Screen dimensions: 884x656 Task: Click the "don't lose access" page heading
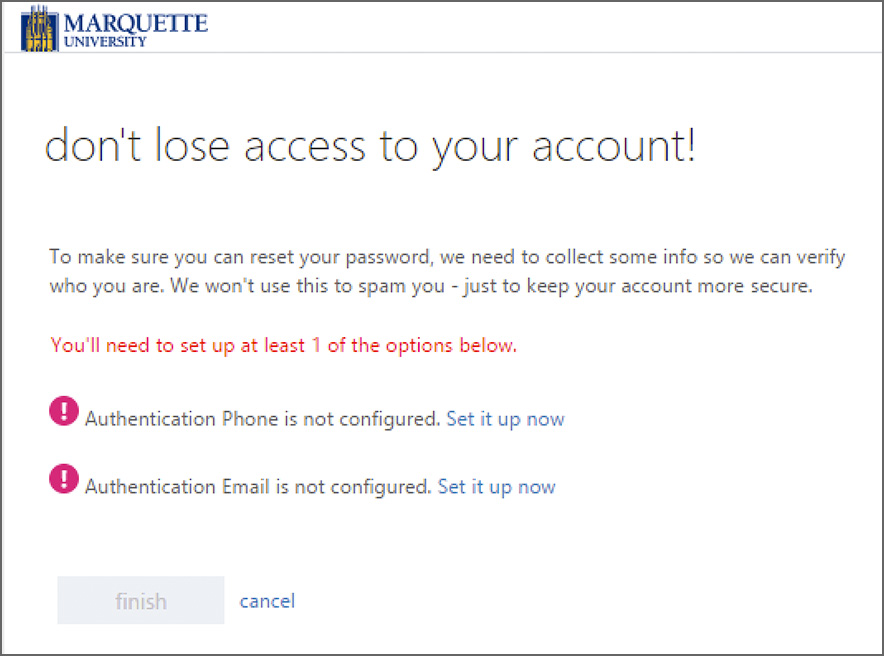pyautogui.click(x=370, y=147)
